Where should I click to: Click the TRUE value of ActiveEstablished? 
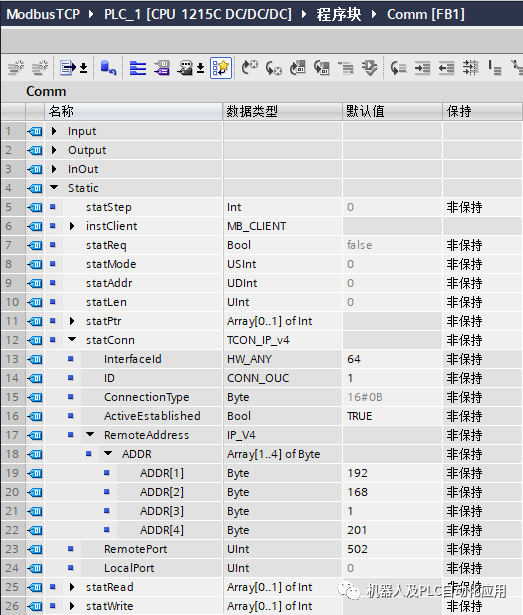[x=359, y=416]
